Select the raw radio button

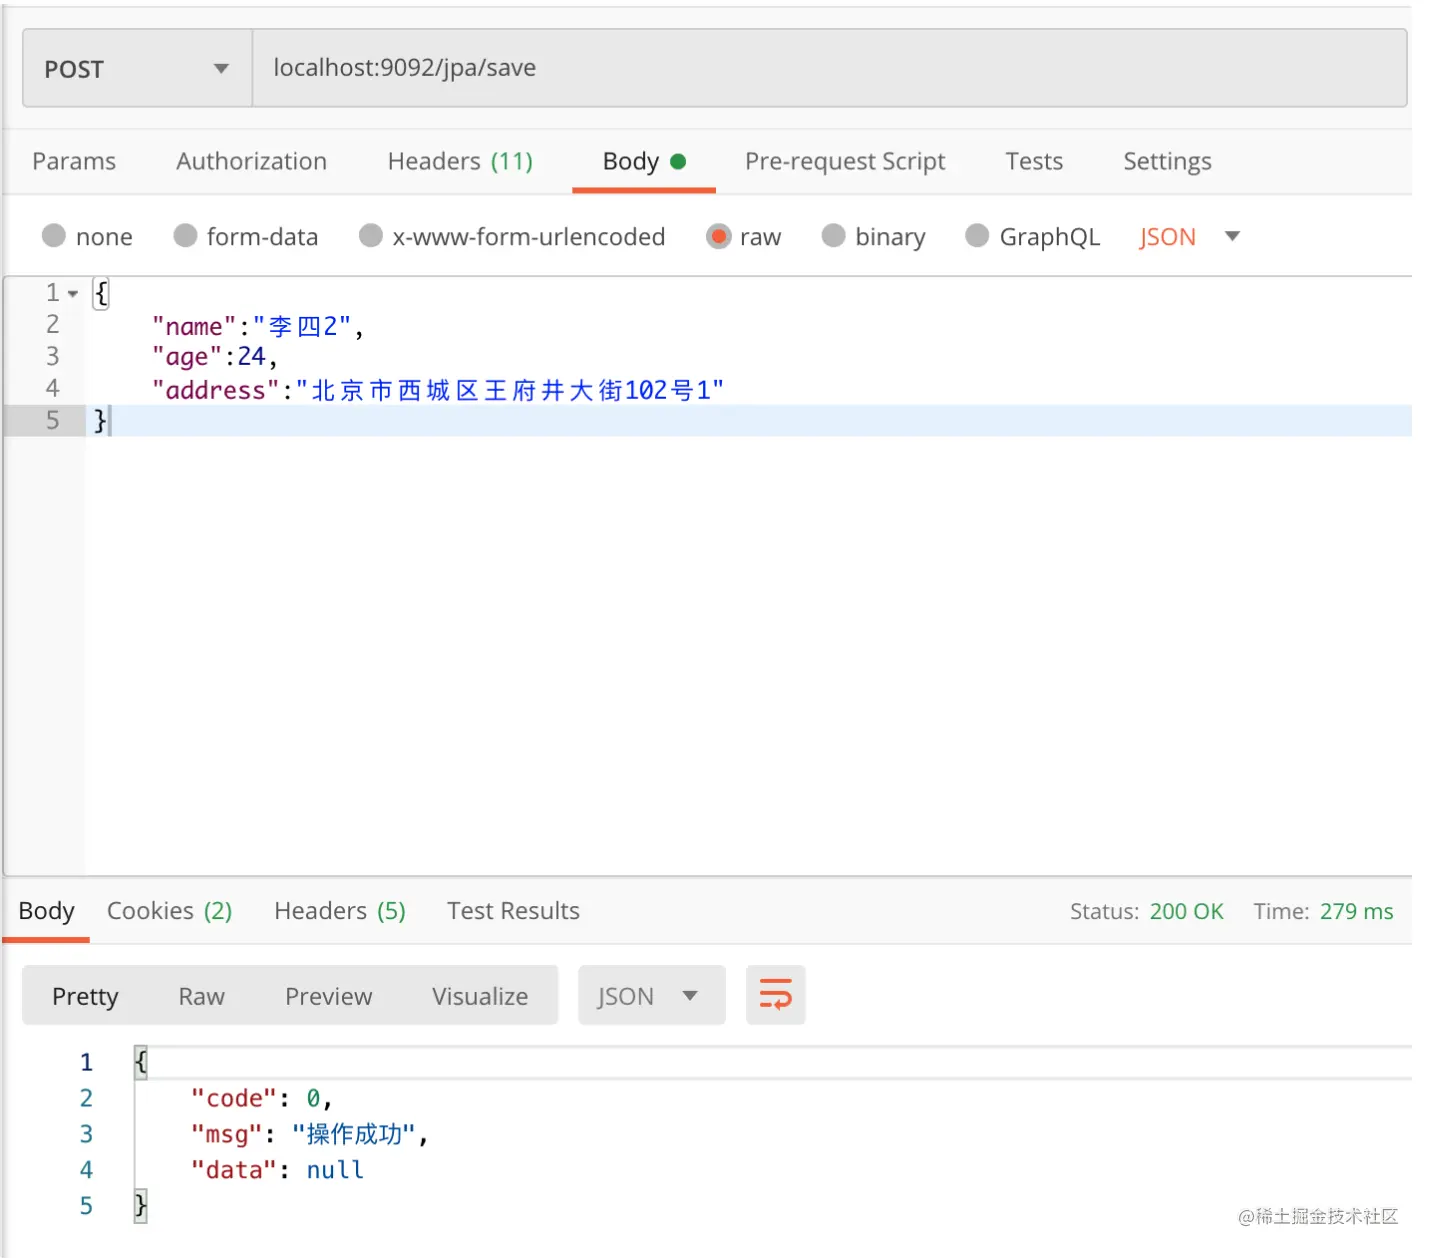[718, 236]
